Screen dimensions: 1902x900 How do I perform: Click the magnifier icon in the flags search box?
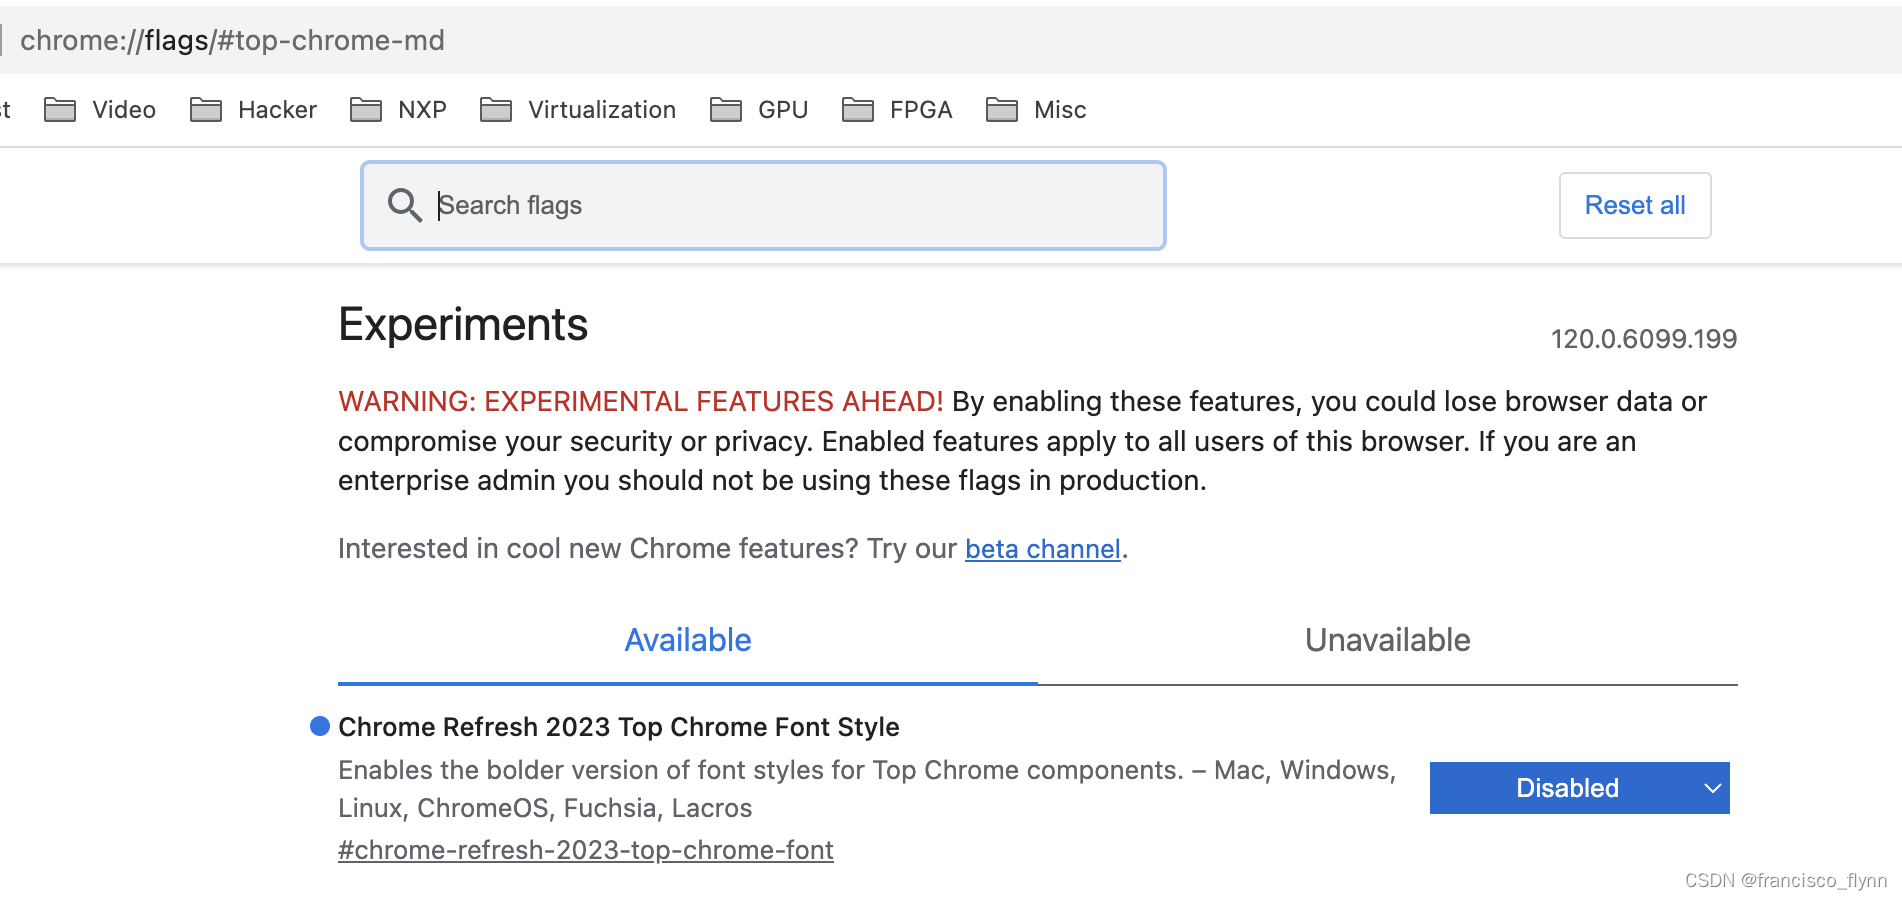(404, 205)
